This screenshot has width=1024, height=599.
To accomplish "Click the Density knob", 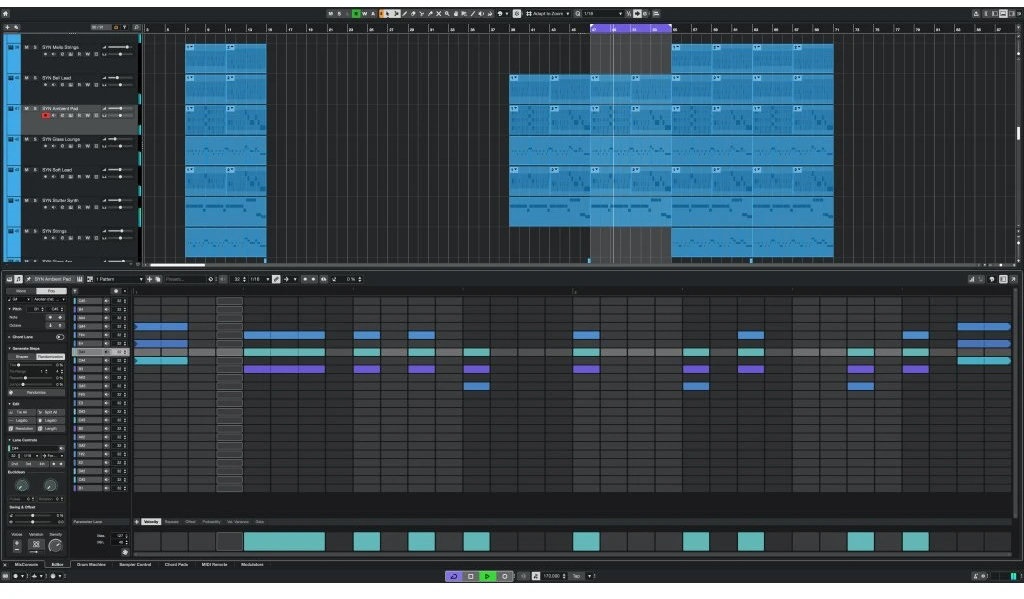I will tap(56, 545).
